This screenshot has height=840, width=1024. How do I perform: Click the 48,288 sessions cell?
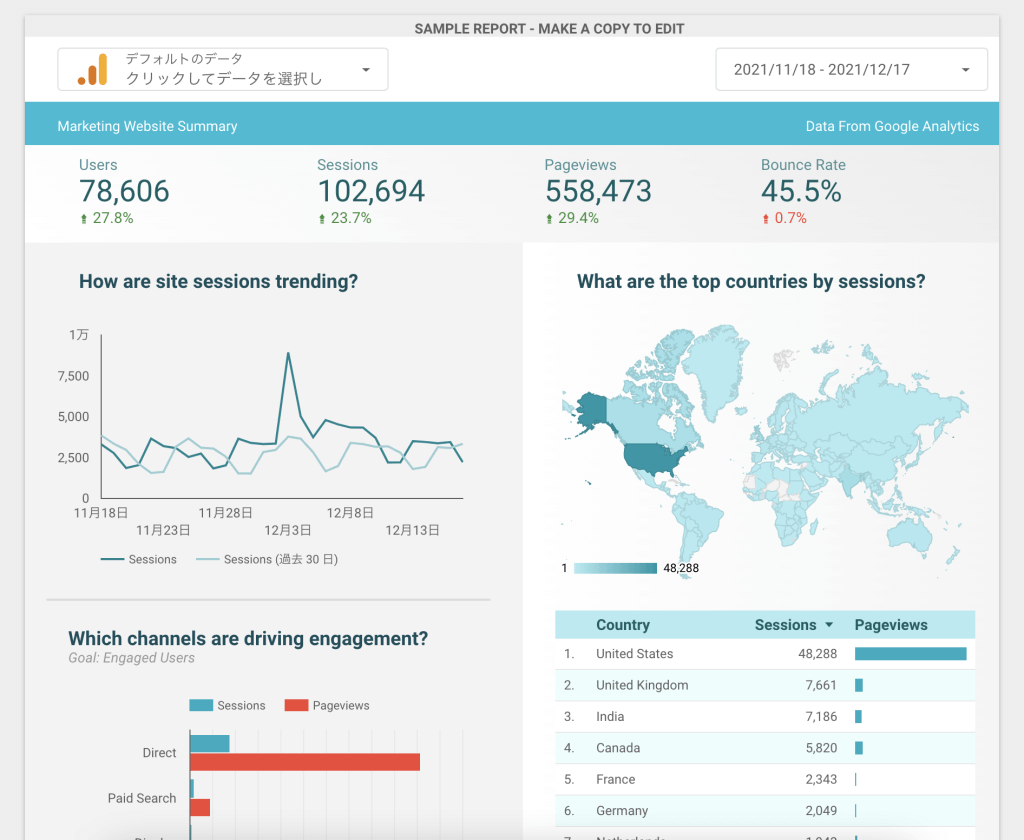(x=818, y=654)
